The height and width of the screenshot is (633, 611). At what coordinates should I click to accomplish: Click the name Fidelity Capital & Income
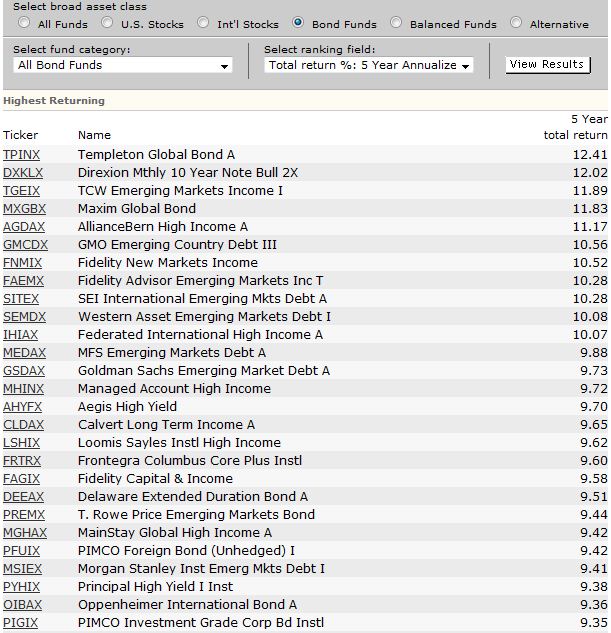pyautogui.click(x=155, y=479)
